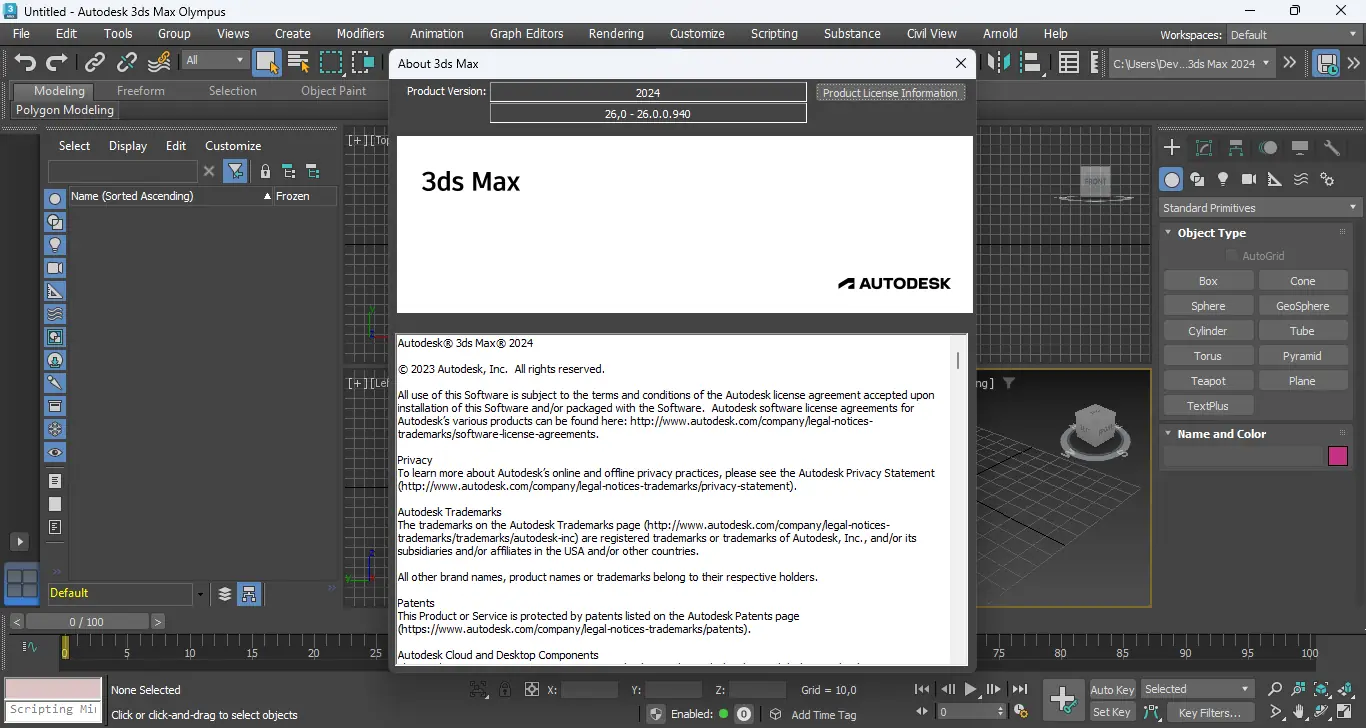Open the Key Filters dialog button

(x=1210, y=713)
